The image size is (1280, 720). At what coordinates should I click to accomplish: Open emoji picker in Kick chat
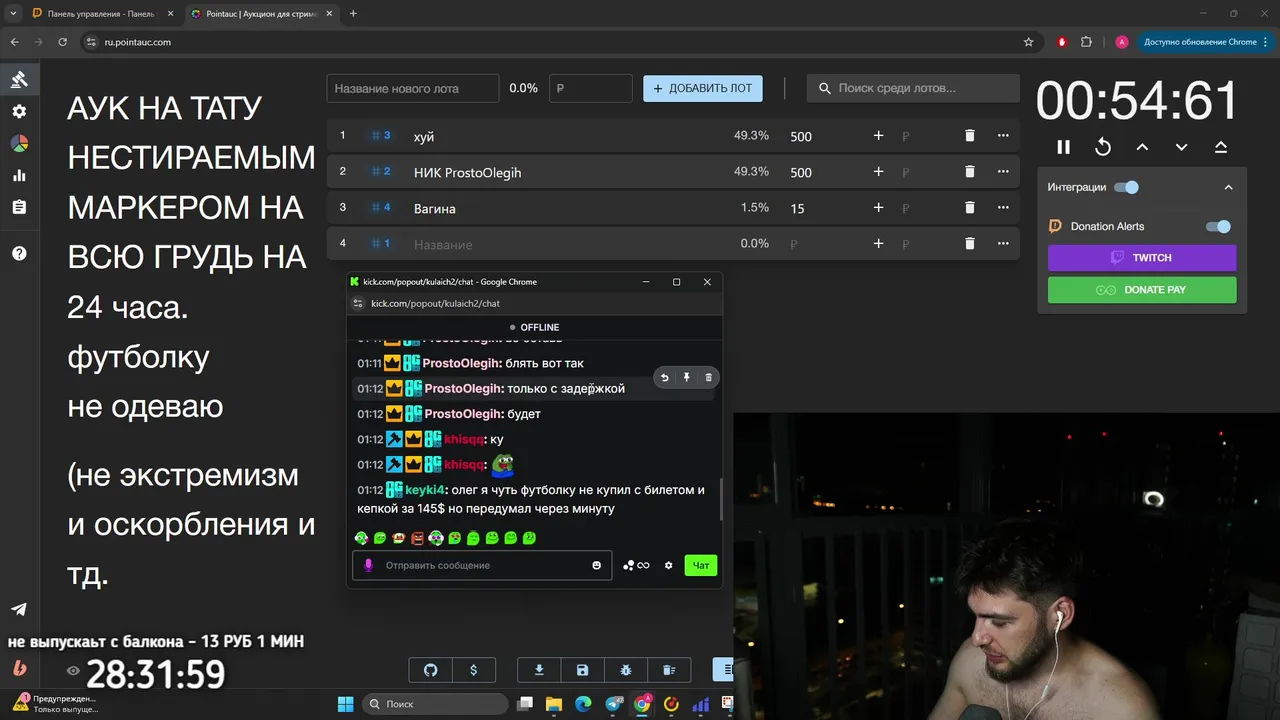[x=597, y=565]
